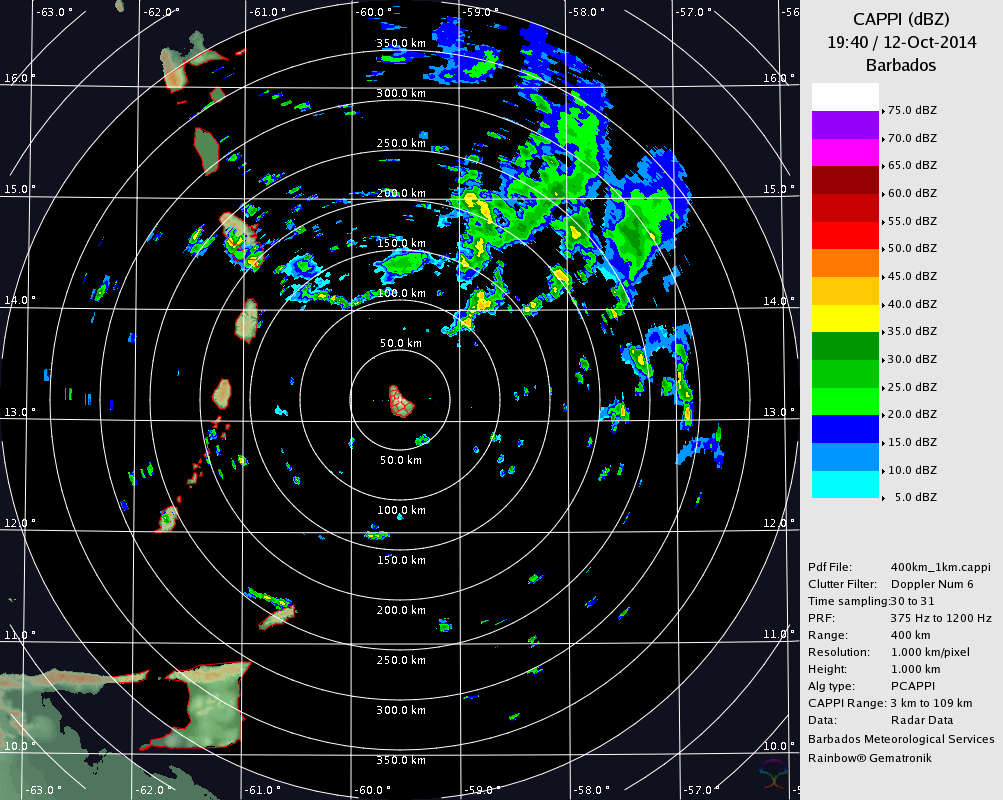Select the Grenada island outline near 12.1°
1003x800 pixels.
(168, 519)
